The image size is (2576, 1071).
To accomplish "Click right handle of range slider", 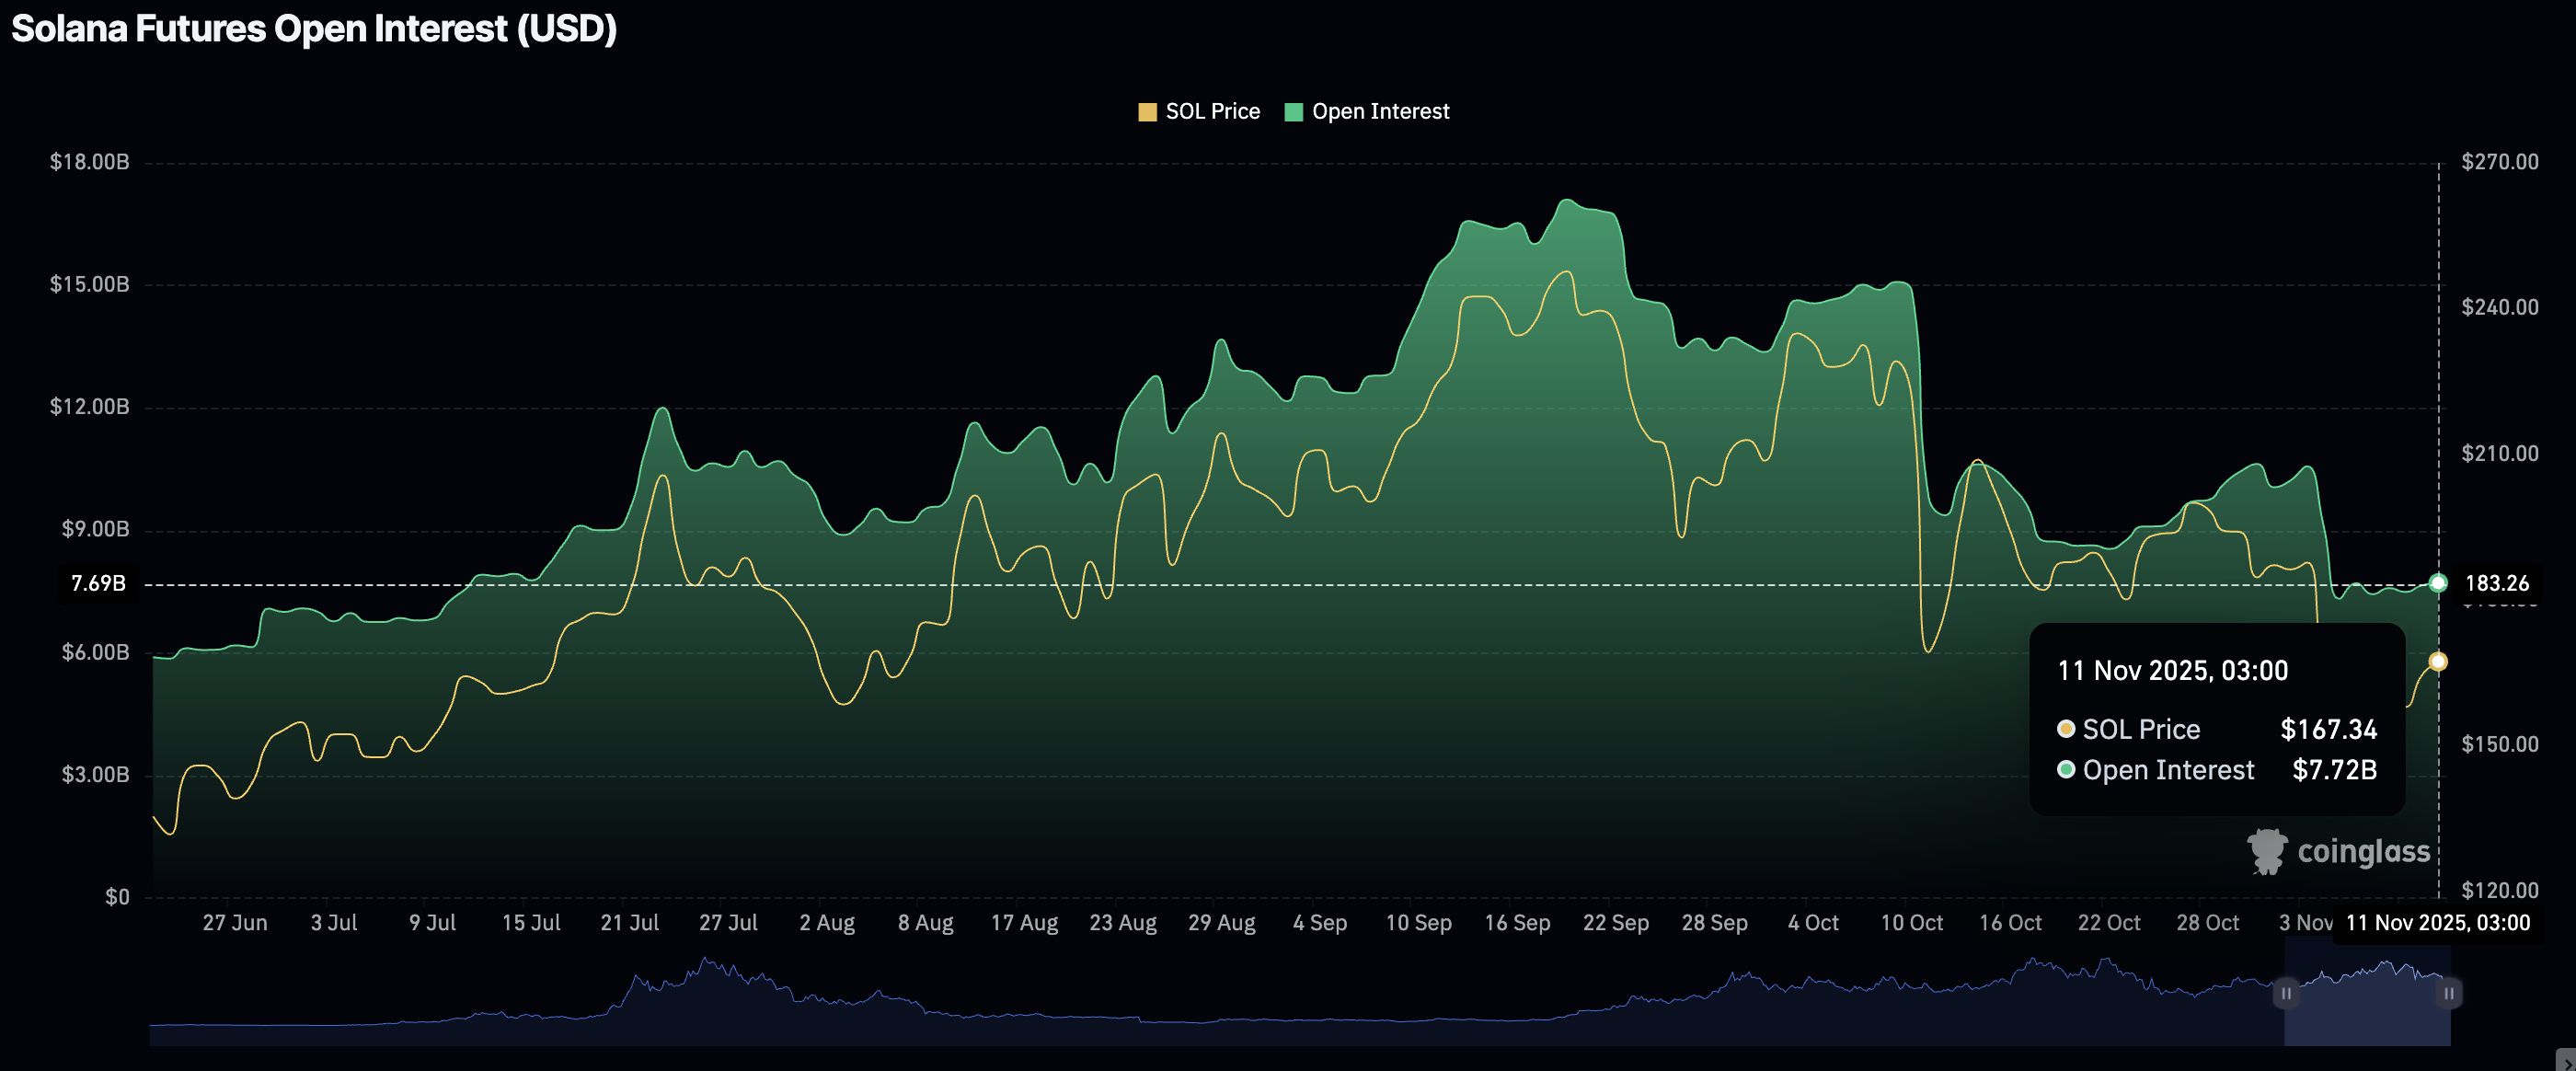I will tap(2449, 994).
